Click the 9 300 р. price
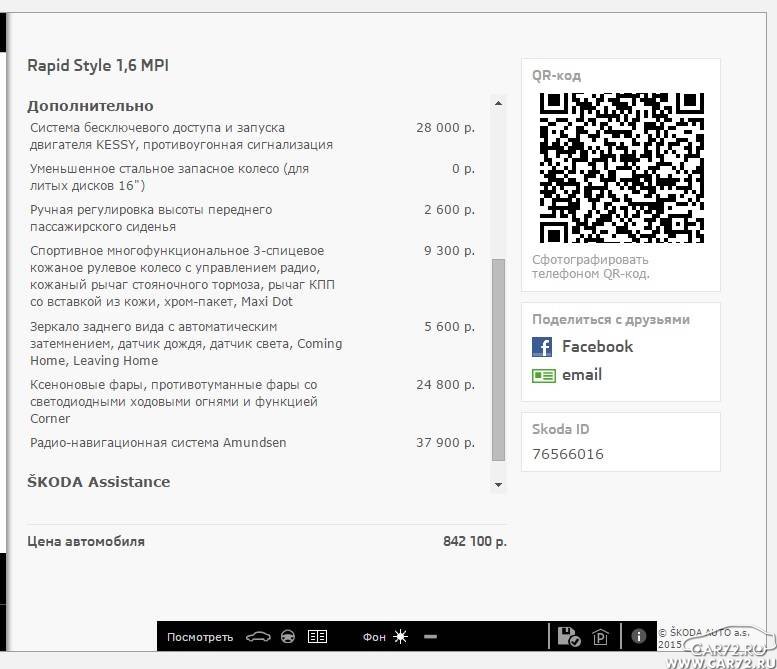This screenshot has height=669, width=777. coord(449,251)
